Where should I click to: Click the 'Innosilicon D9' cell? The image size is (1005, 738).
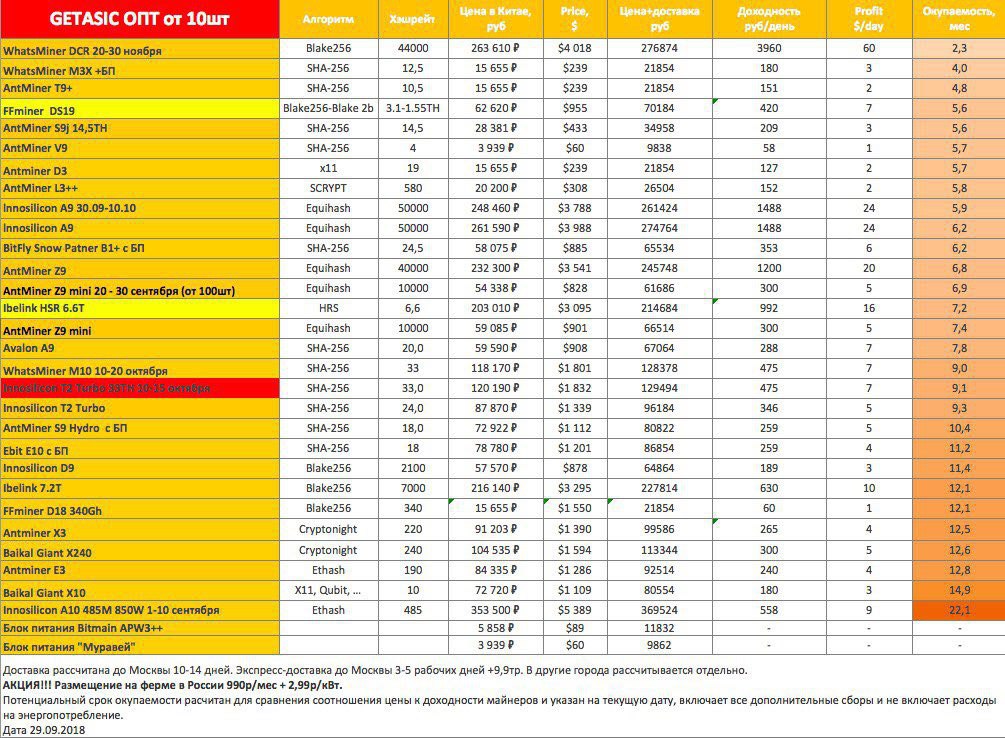click(140, 469)
